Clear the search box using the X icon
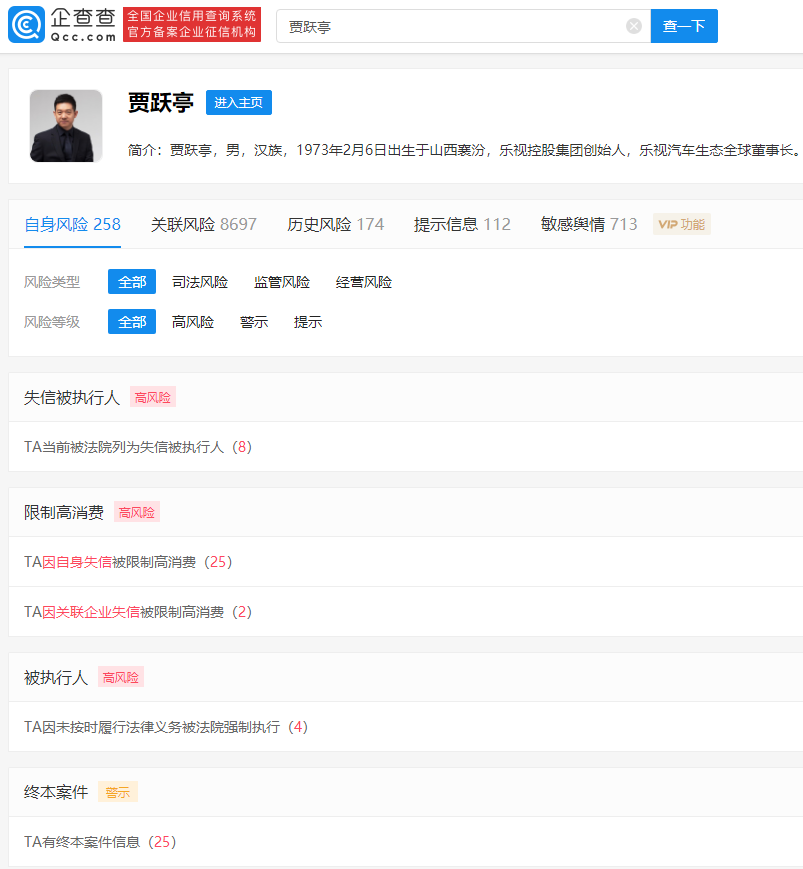Image resolution: width=803 pixels, height=869 pixels. pyautogui.click(x=633, y=26)
